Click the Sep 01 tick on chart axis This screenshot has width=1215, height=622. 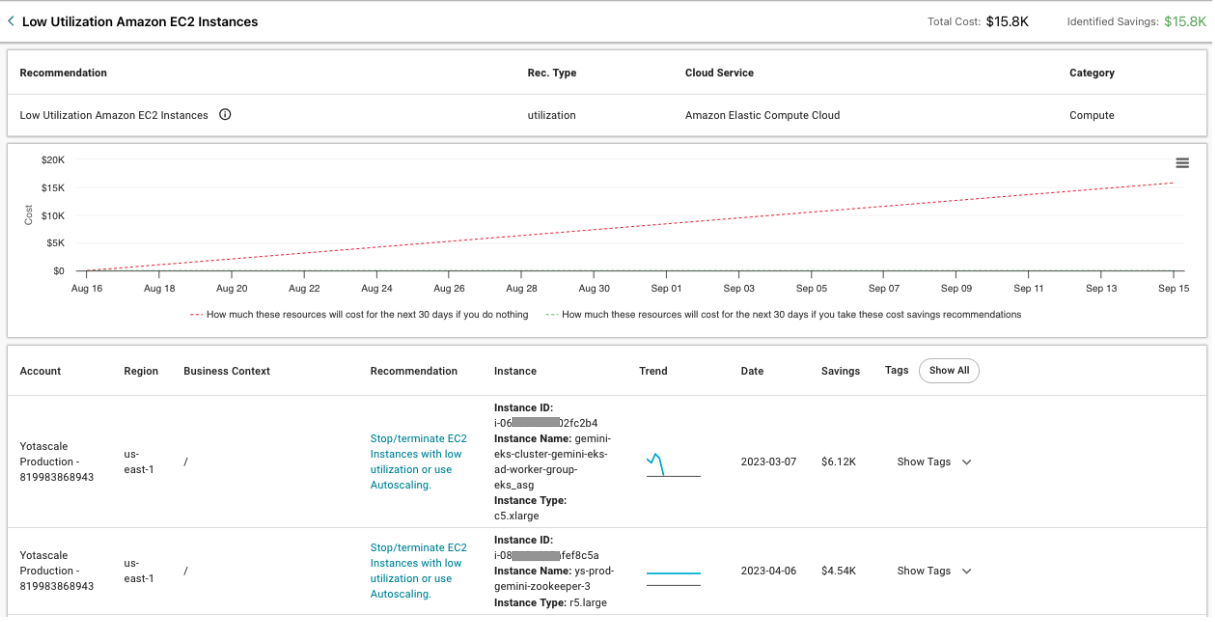(666, 288)
